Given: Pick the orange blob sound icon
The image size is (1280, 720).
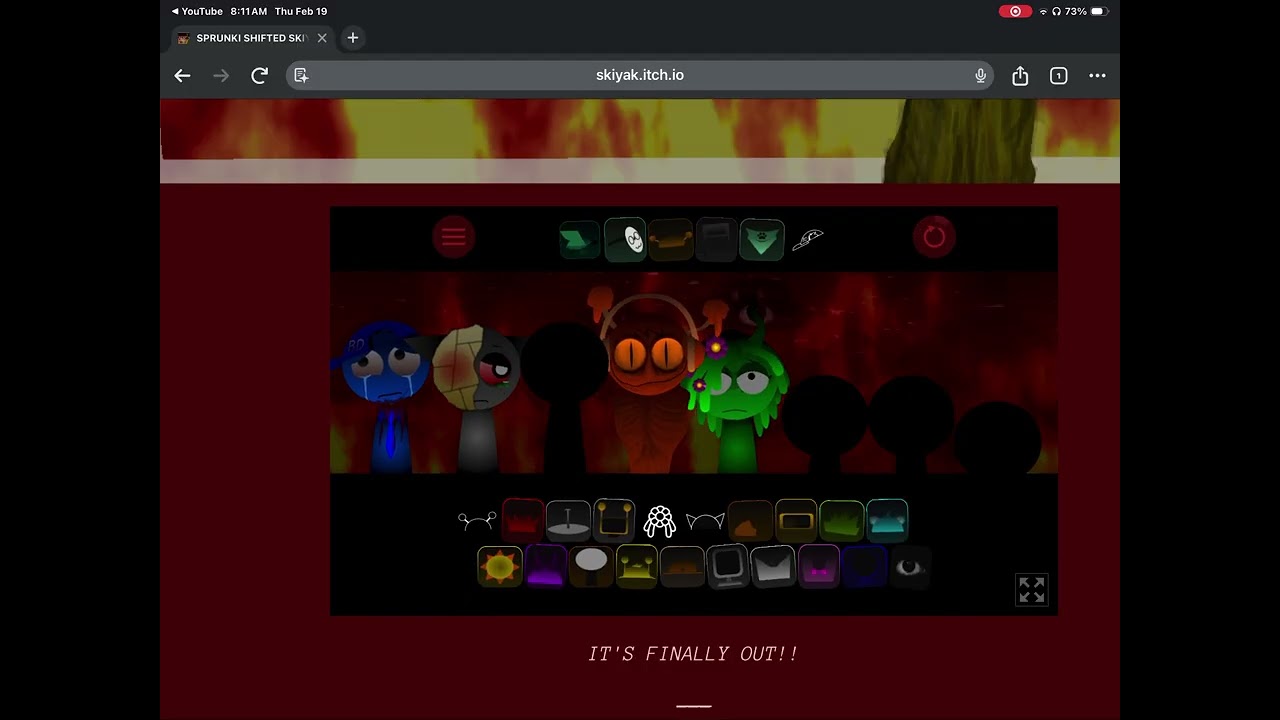Looking at the screenshot, I should click(750, 520).
